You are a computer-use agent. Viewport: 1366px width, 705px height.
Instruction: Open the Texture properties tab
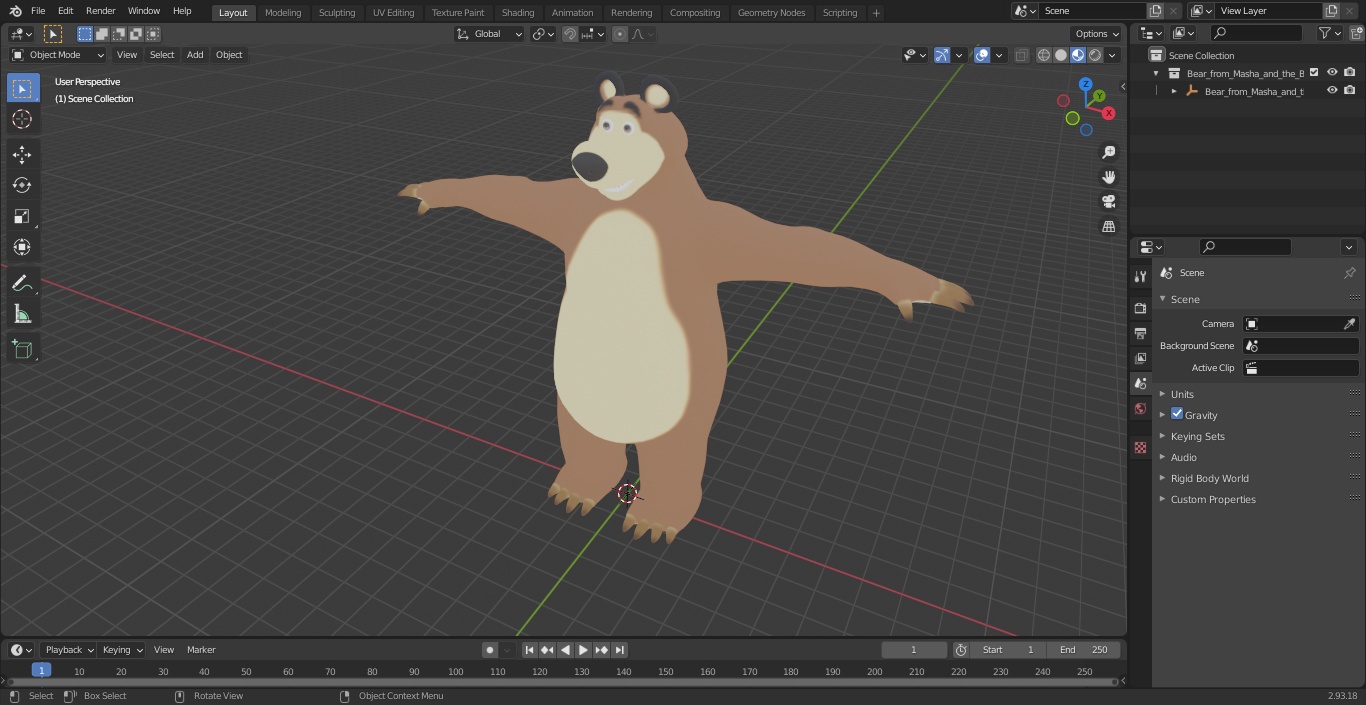[1140, 447]
